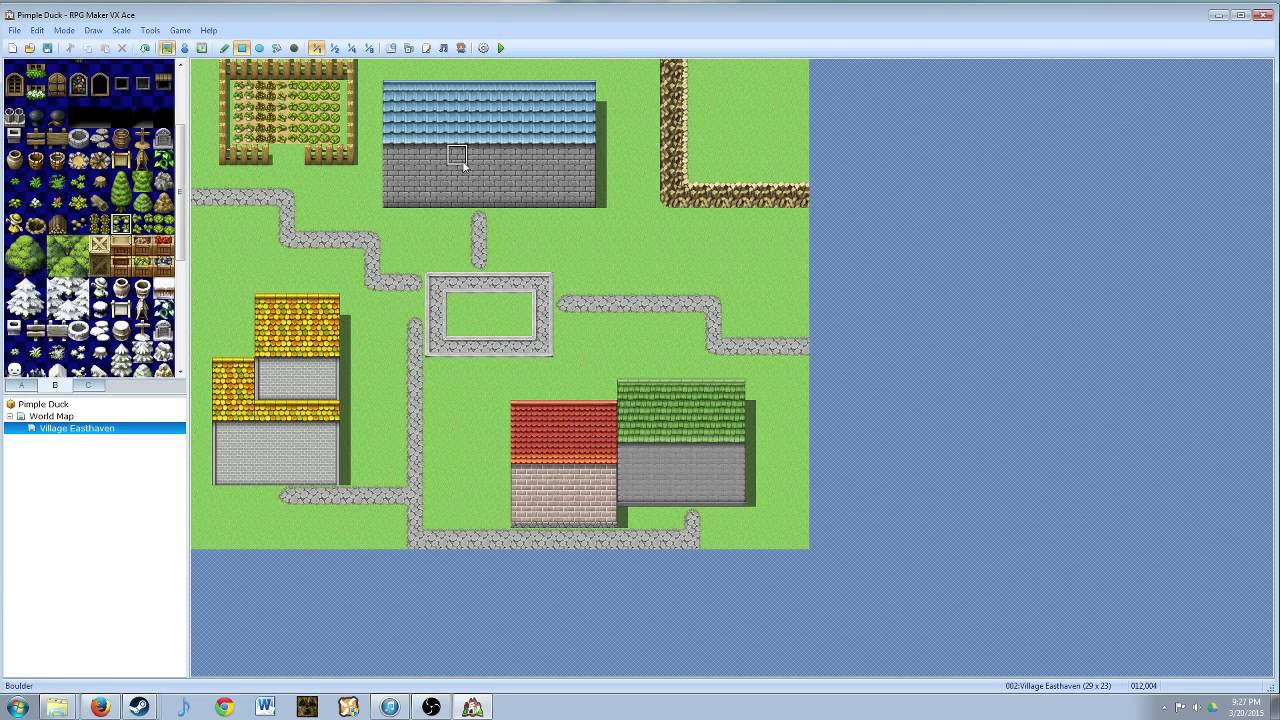Pick the stained glass window tile
This screenshot has height=720, width=1280.
pyautogui.click(x=79, y=84)
